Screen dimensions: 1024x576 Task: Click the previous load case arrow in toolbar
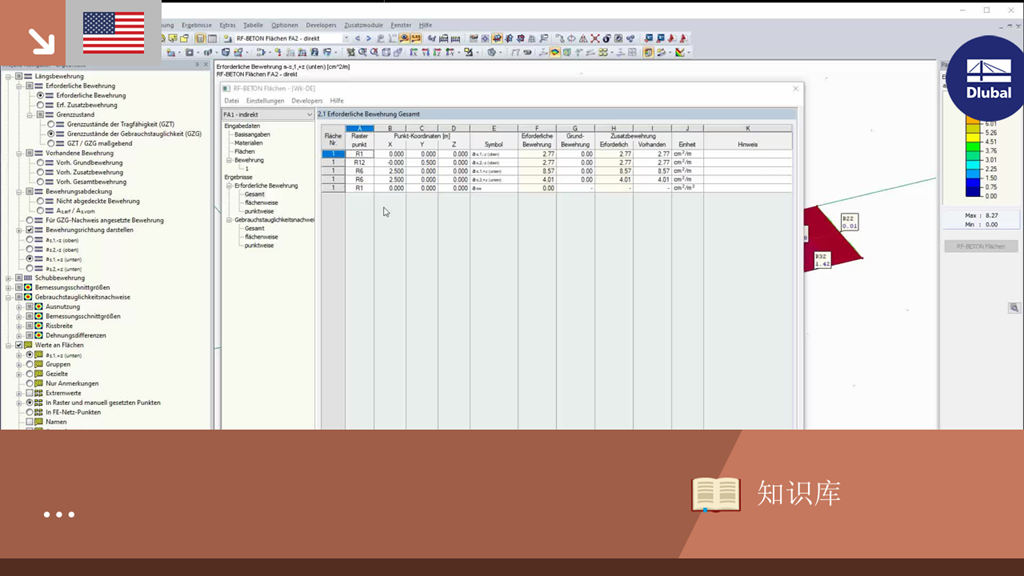click(357, 39)
